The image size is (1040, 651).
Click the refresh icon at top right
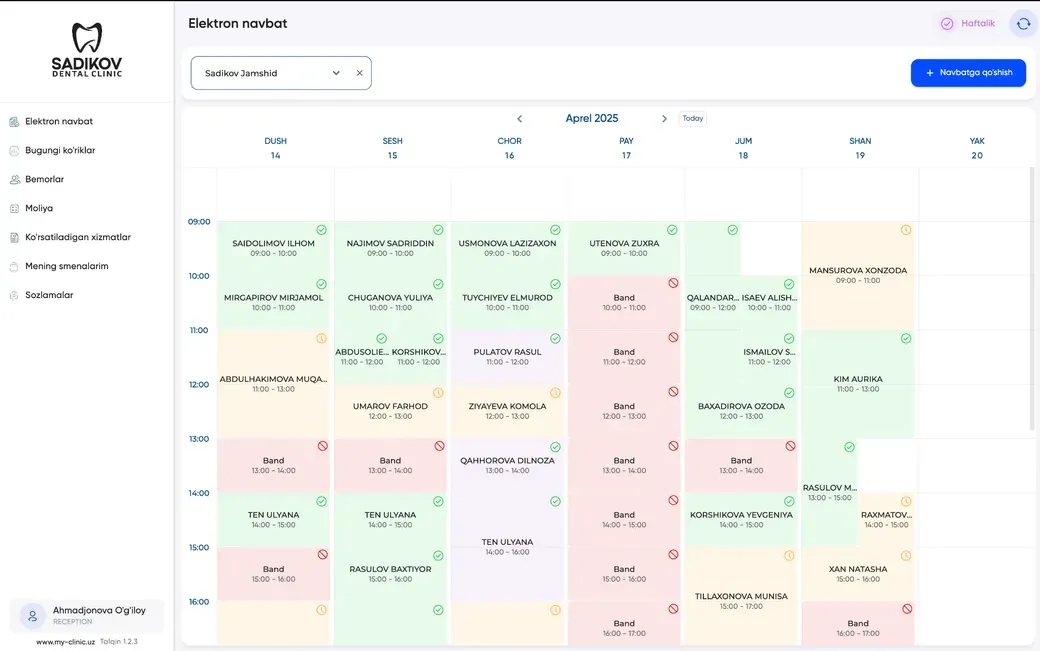(x=1023, y=24)
